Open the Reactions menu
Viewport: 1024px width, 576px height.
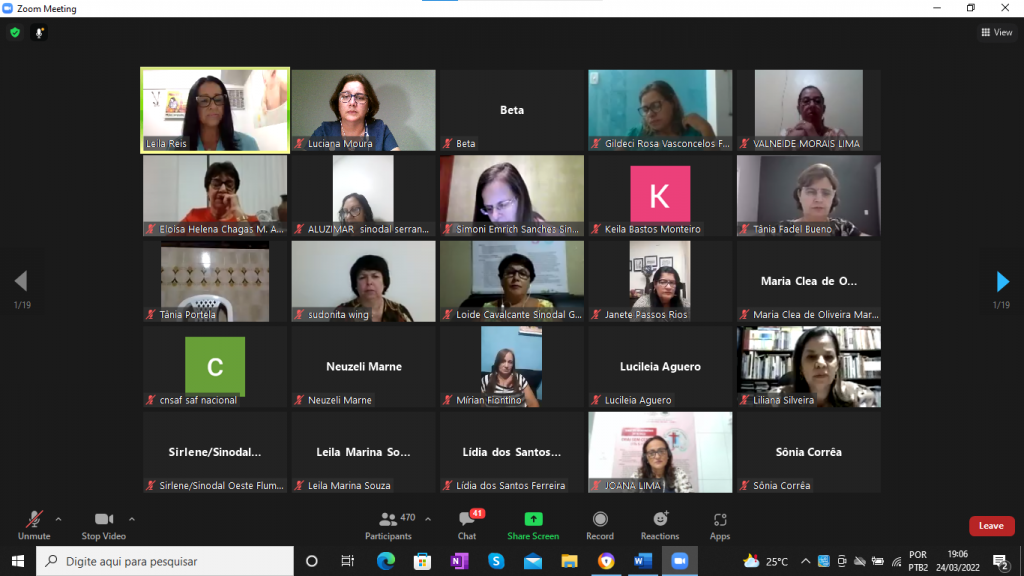coord(660,525)
